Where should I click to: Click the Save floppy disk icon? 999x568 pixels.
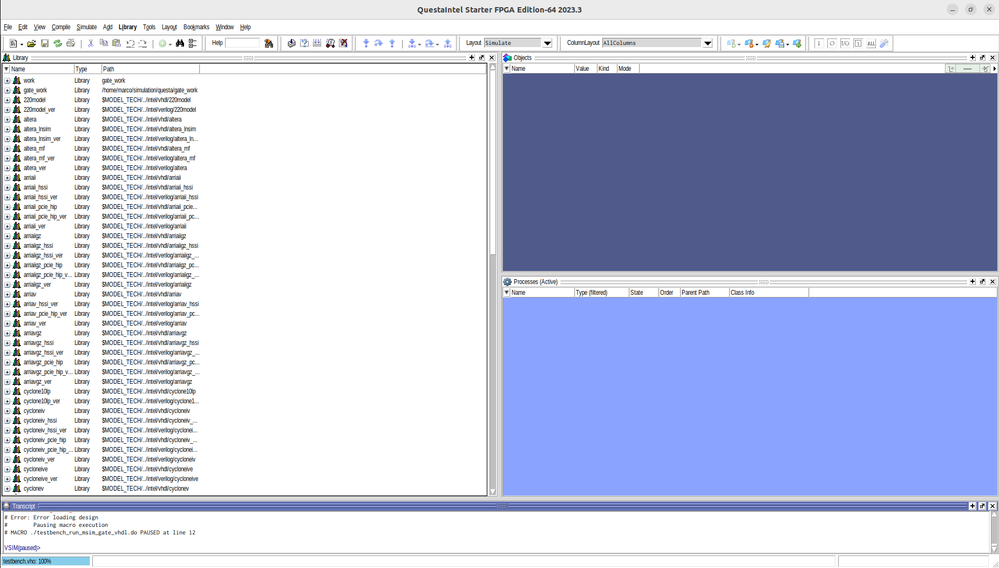coord(45,43)
